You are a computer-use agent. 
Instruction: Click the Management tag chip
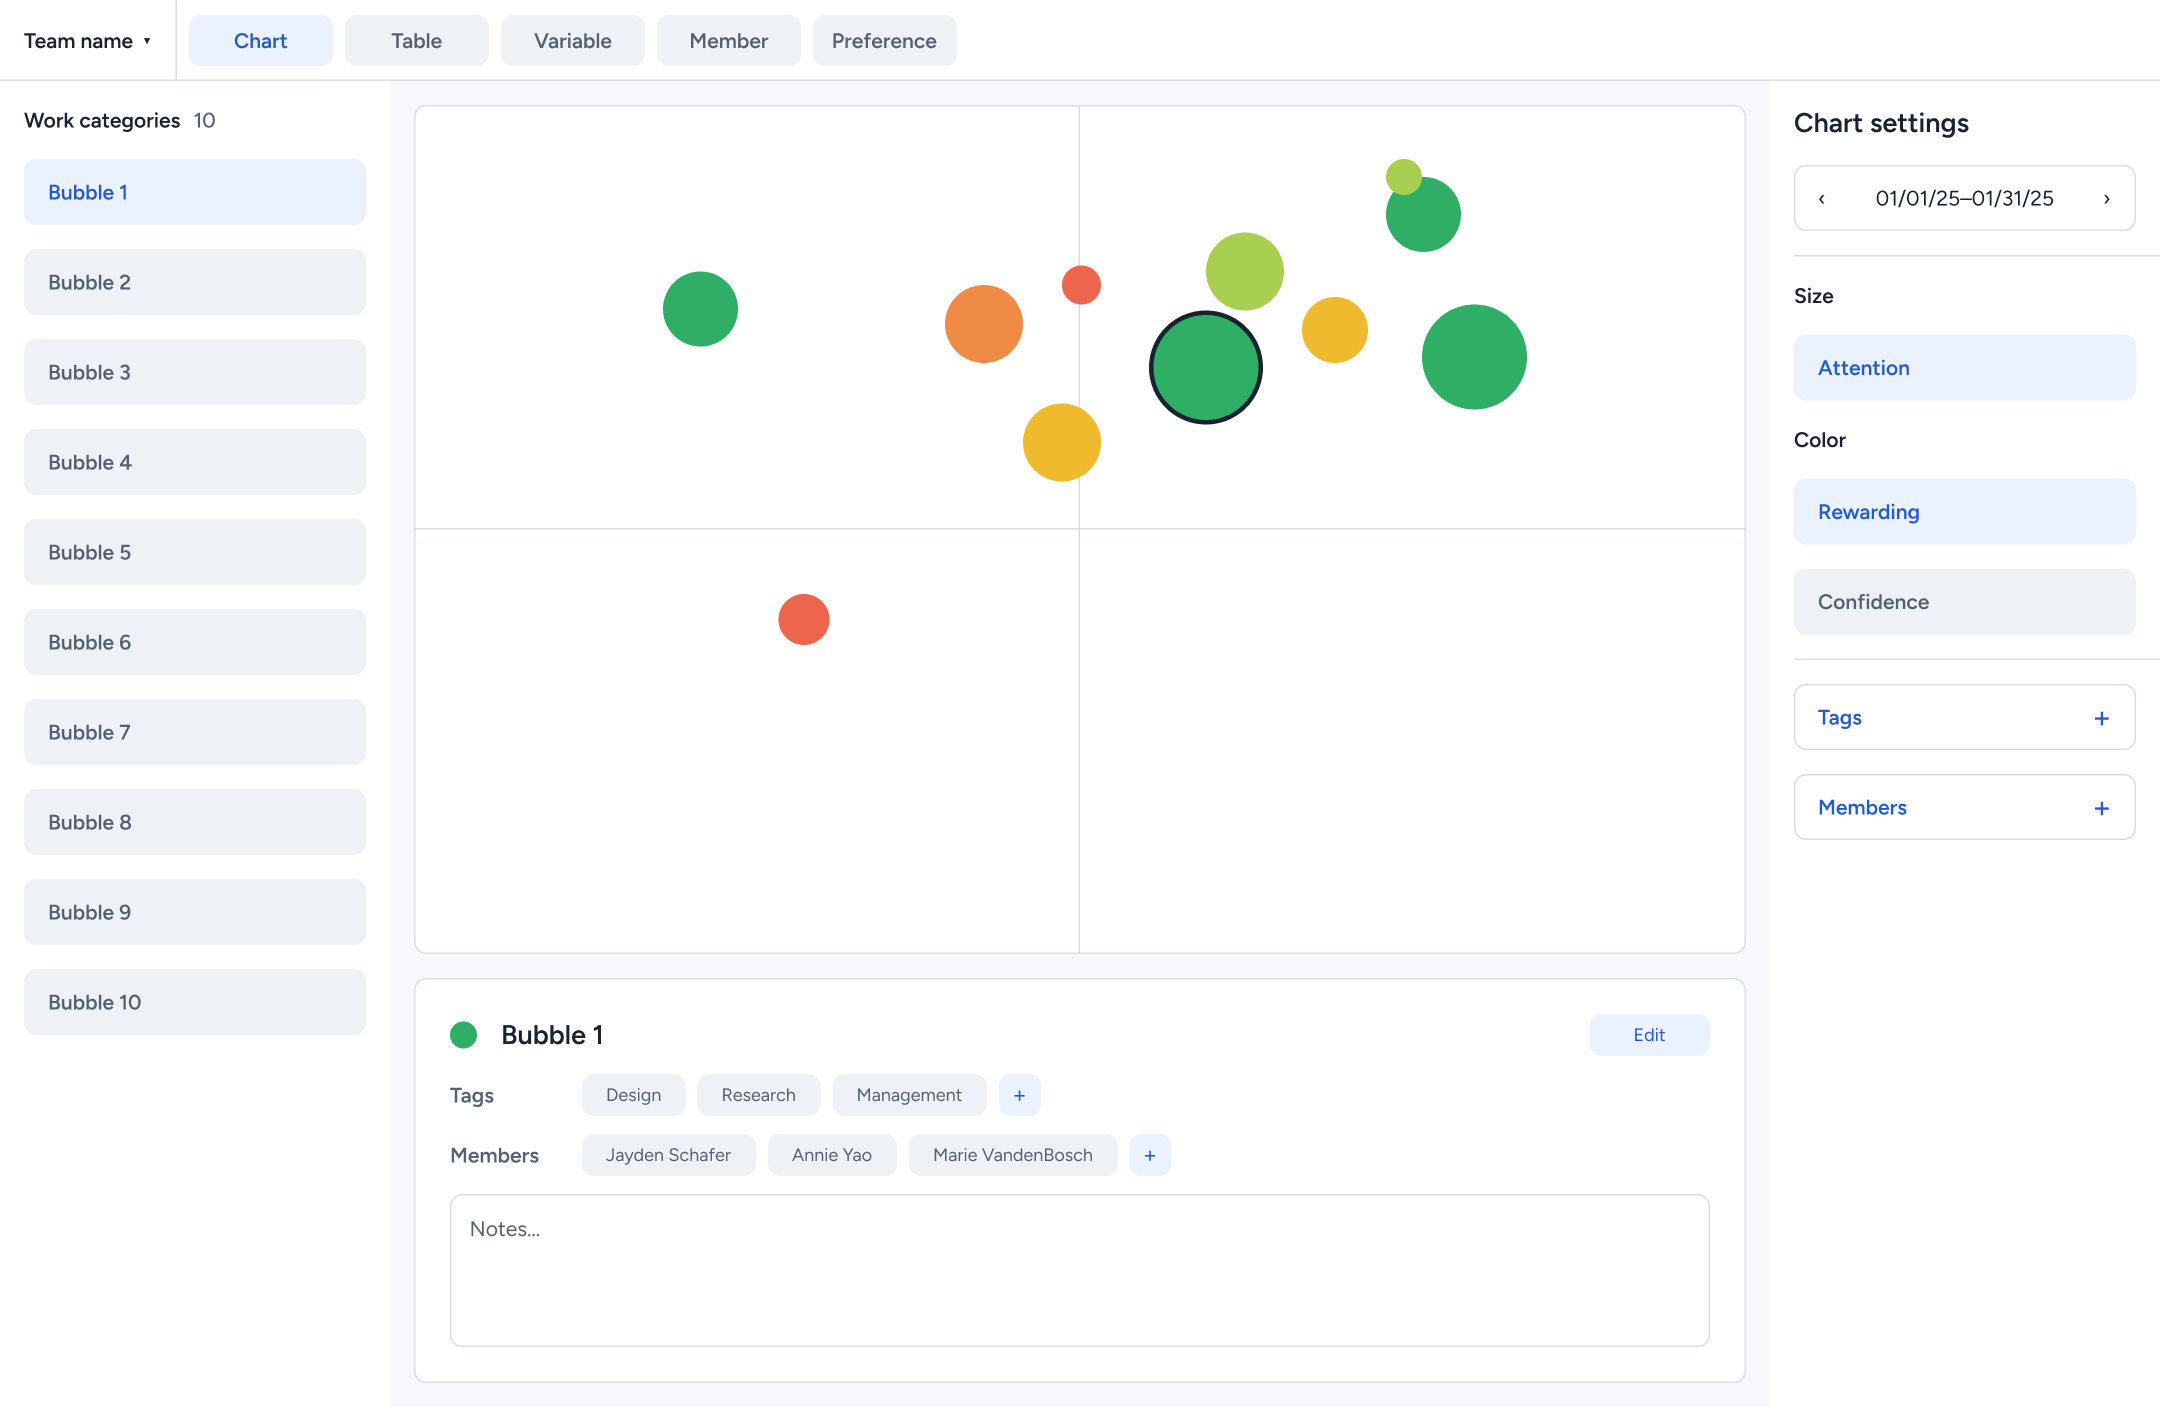point(909,1095)
